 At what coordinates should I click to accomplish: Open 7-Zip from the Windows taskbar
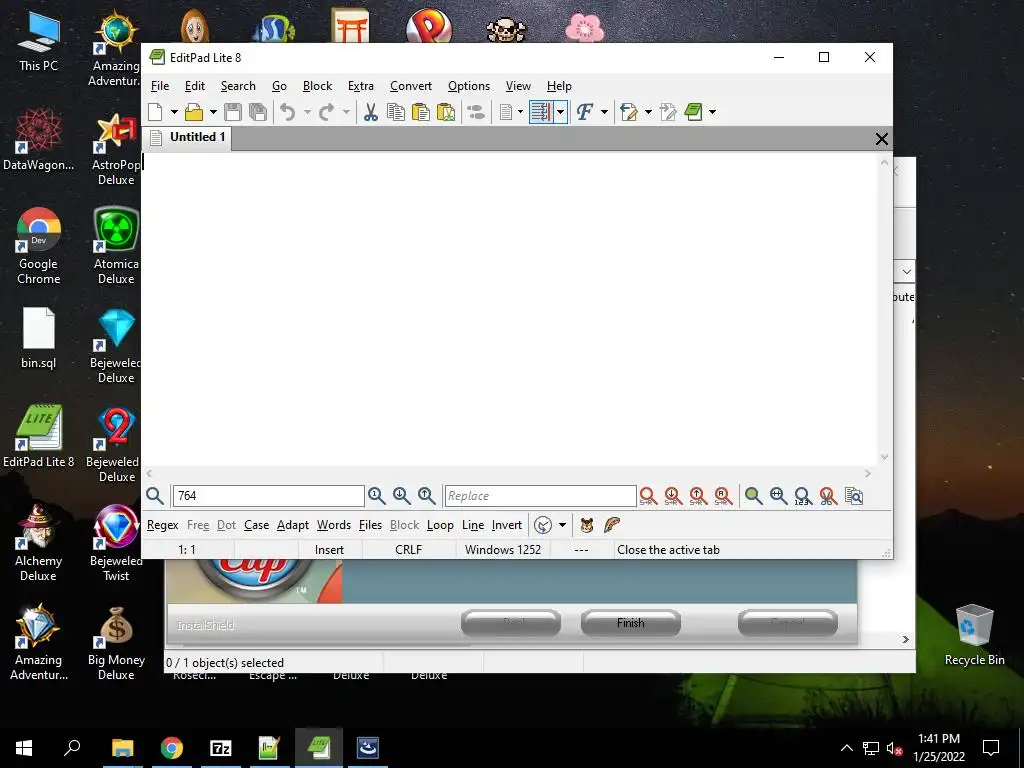[x=221, y=748]
